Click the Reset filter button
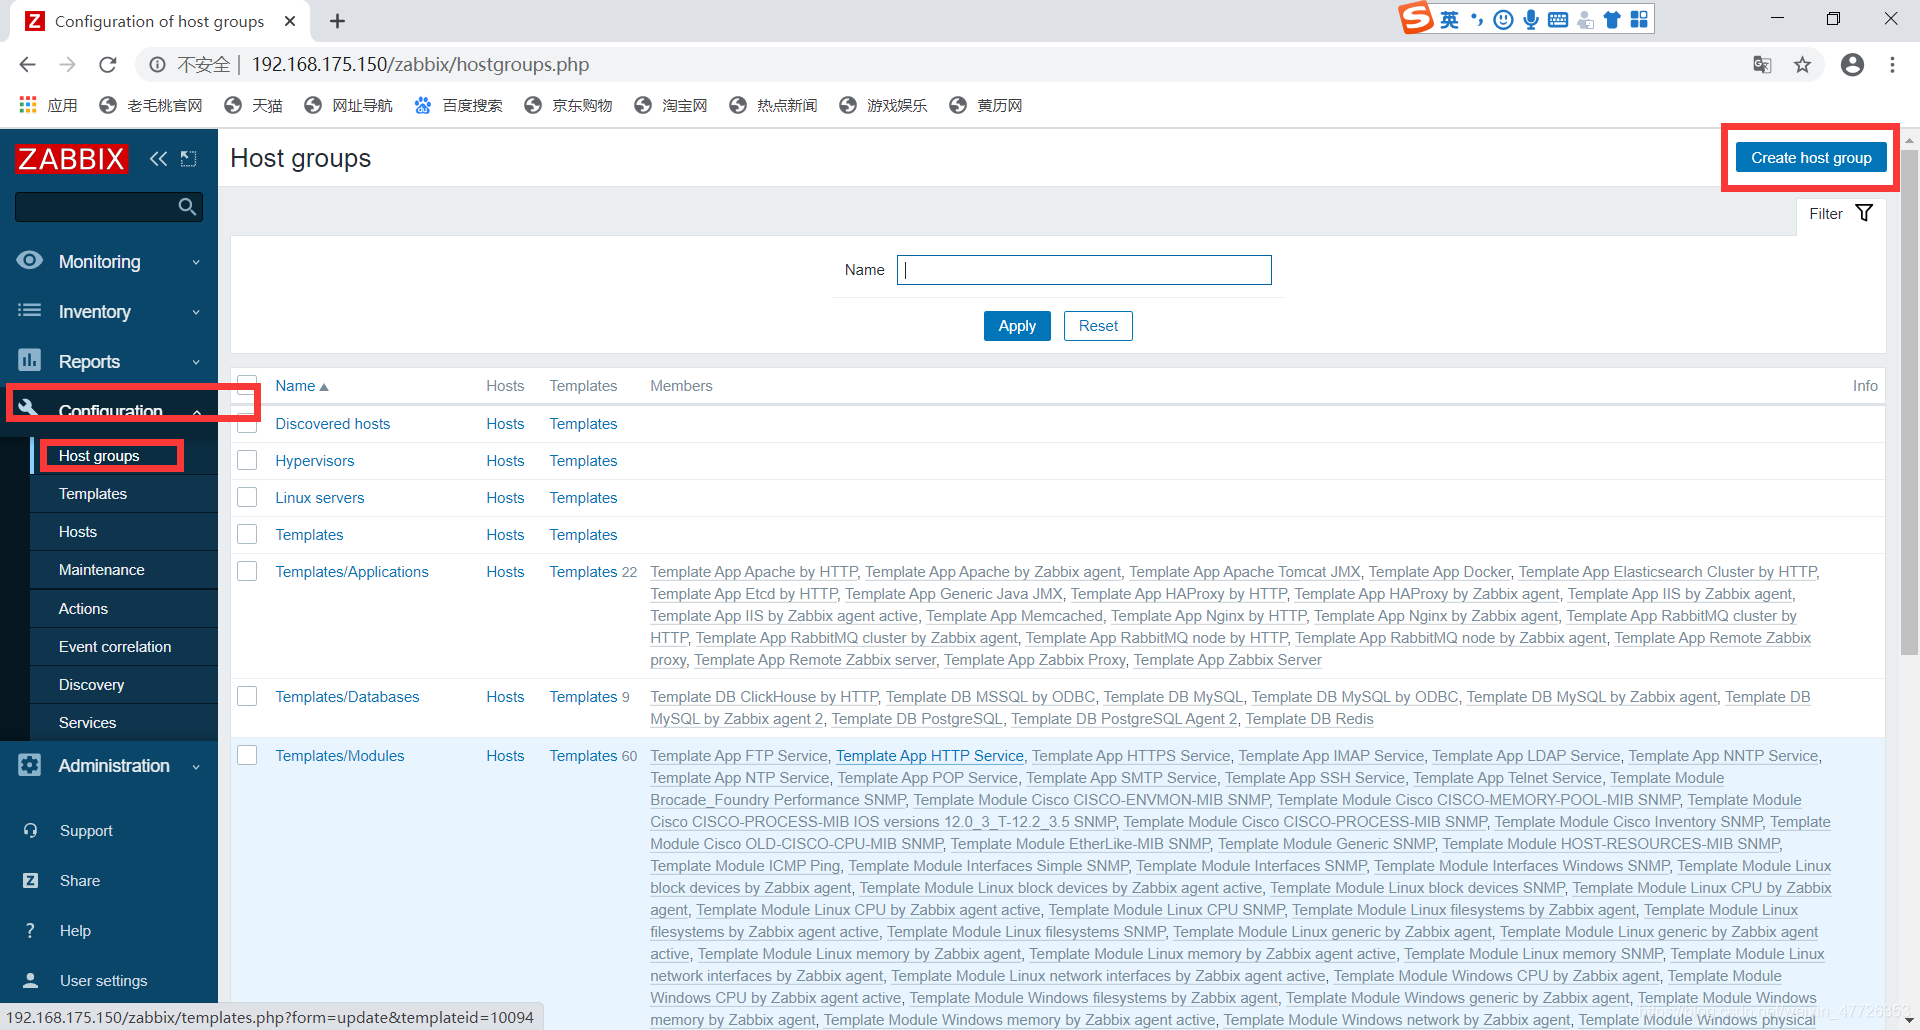The image size is (1920, 1030). (1098, 326)
